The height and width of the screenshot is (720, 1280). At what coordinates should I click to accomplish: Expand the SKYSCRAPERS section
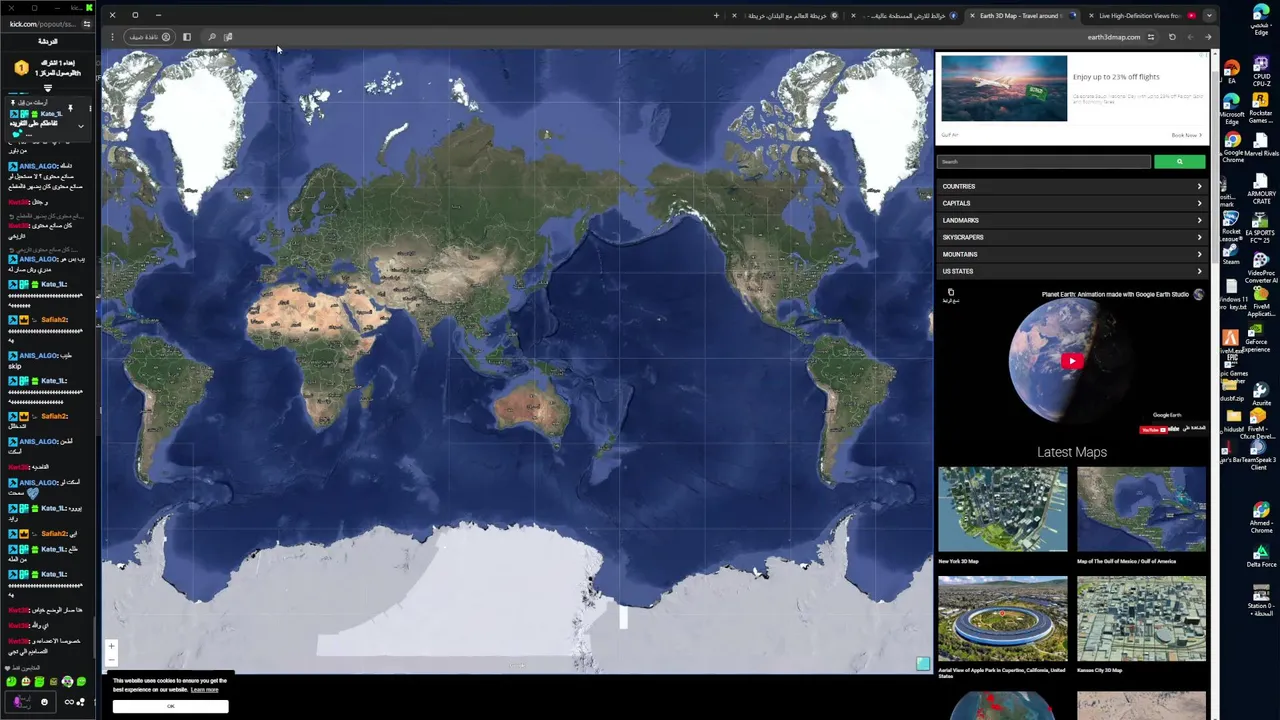click(x=1072, y=237)
